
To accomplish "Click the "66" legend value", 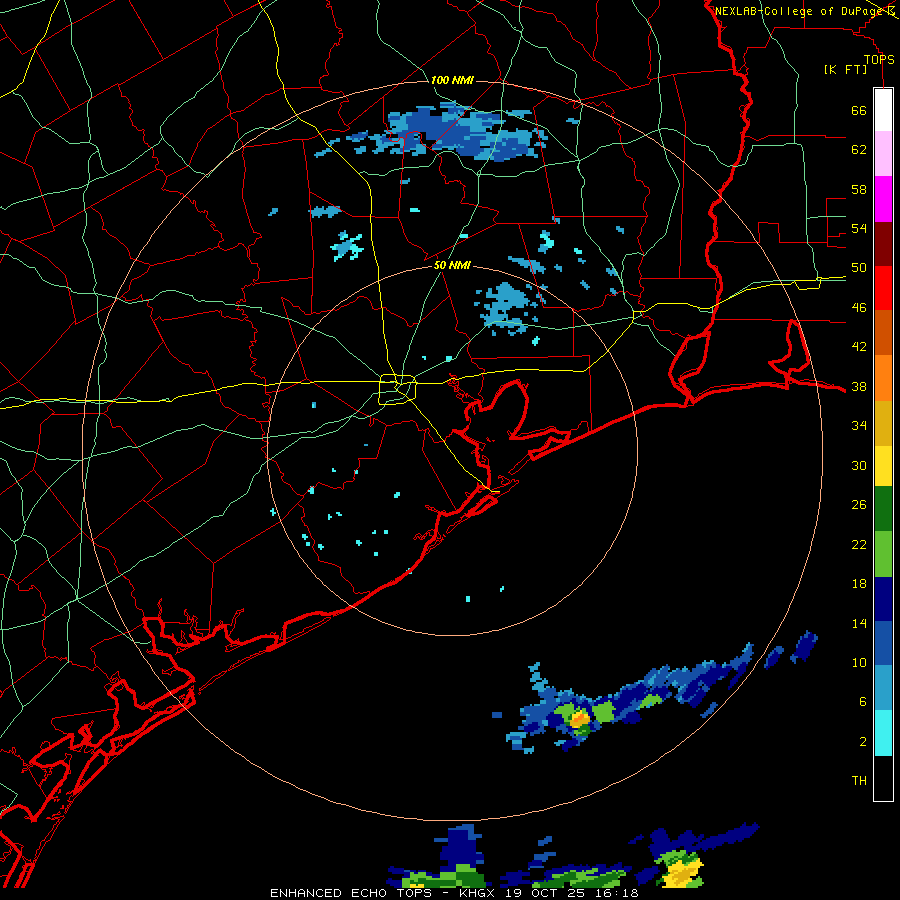I will [859, 111].
